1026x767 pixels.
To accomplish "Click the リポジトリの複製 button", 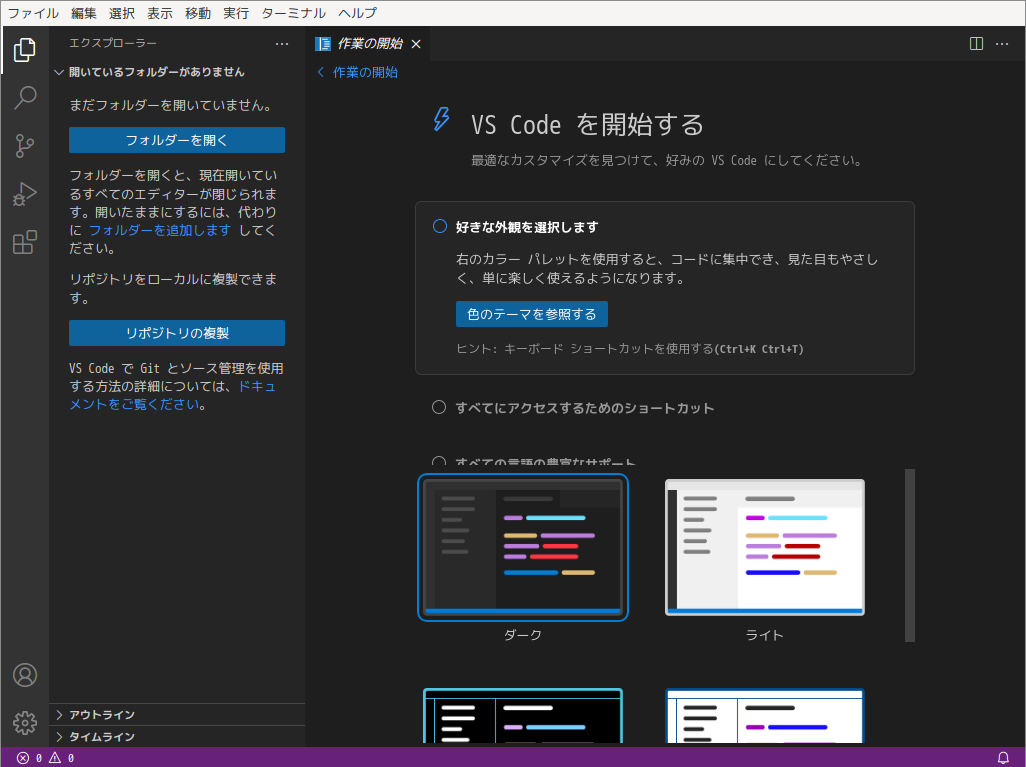I will click(x=177, y=333).
